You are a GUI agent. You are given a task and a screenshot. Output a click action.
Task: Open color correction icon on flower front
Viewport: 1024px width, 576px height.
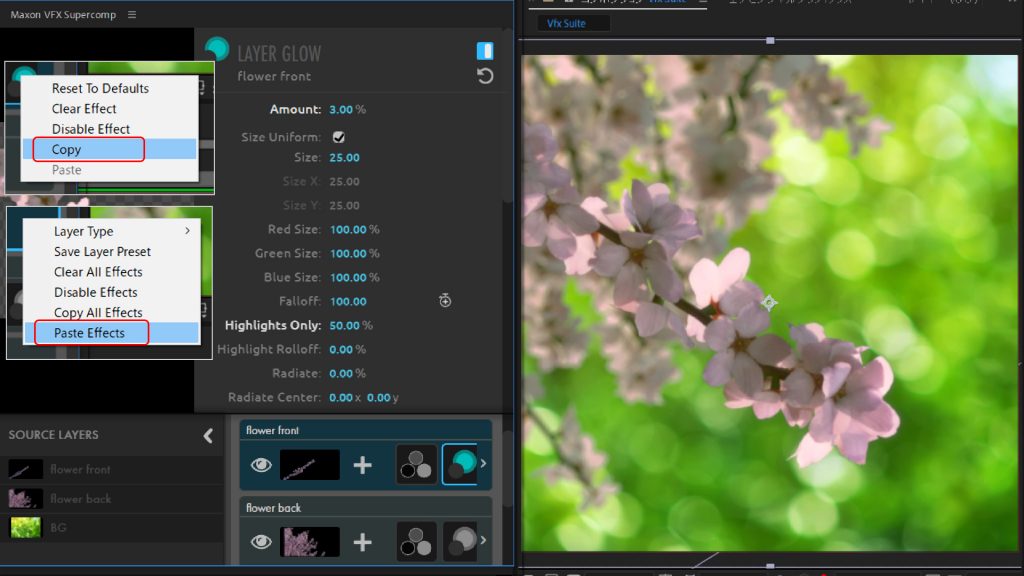pyautogui.click(x=416, y=465)
